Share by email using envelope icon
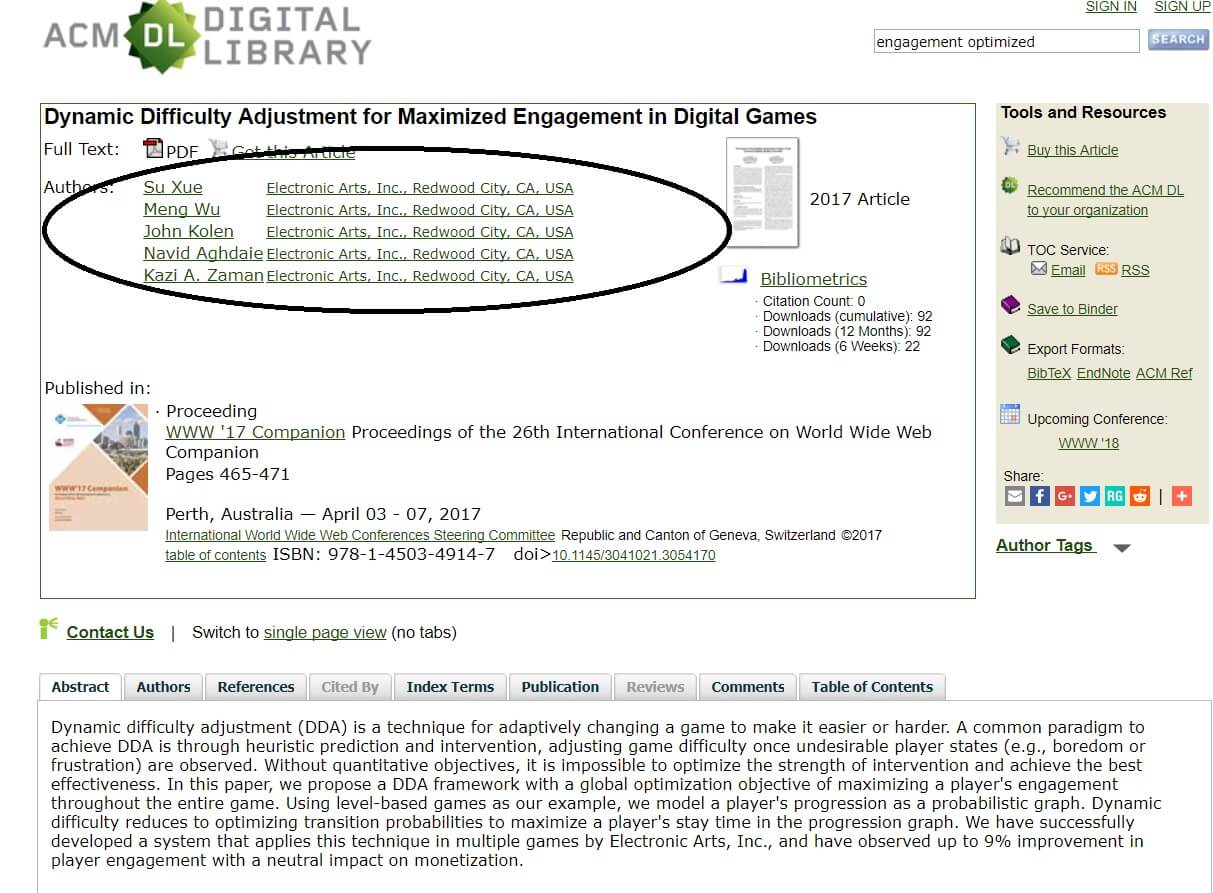Screen dimensions: 1213x893 (1015, 496)
